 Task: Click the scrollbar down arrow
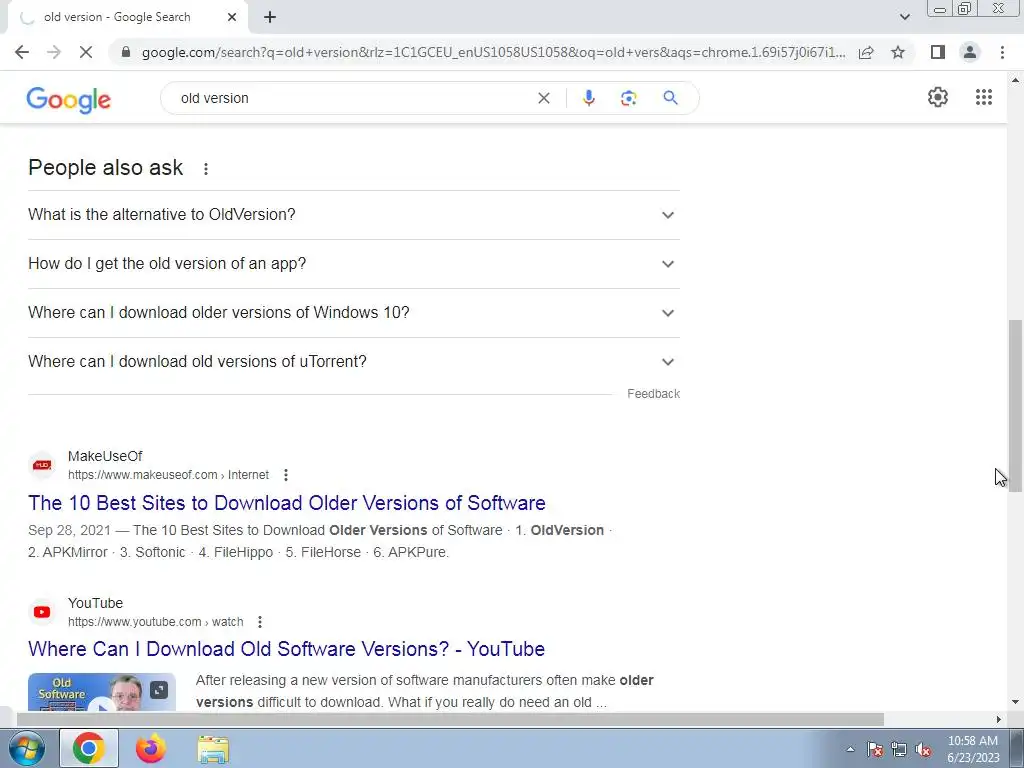(1015, 703)
